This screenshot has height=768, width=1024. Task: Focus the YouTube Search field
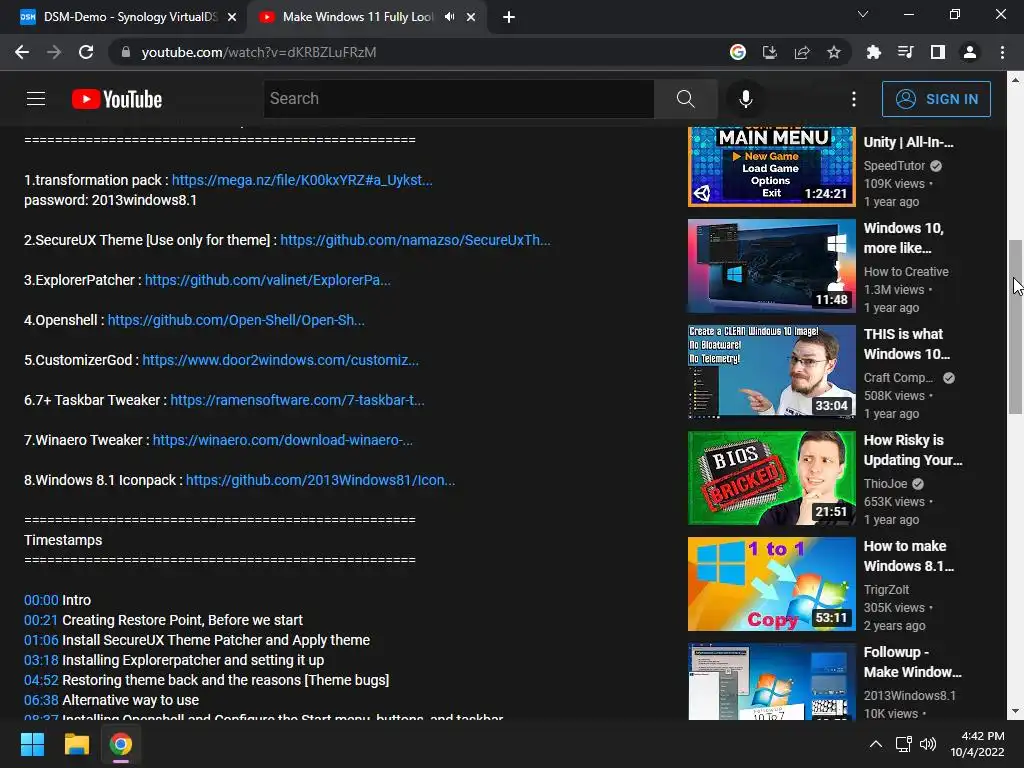(458, 99)
